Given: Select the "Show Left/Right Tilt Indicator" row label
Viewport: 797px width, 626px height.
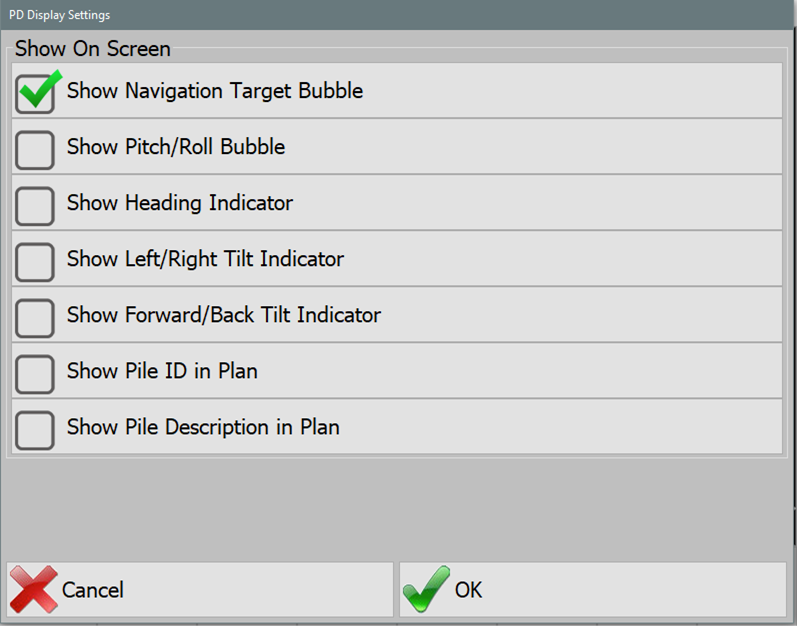Looking at the screenshot, I should coord(205,259).
